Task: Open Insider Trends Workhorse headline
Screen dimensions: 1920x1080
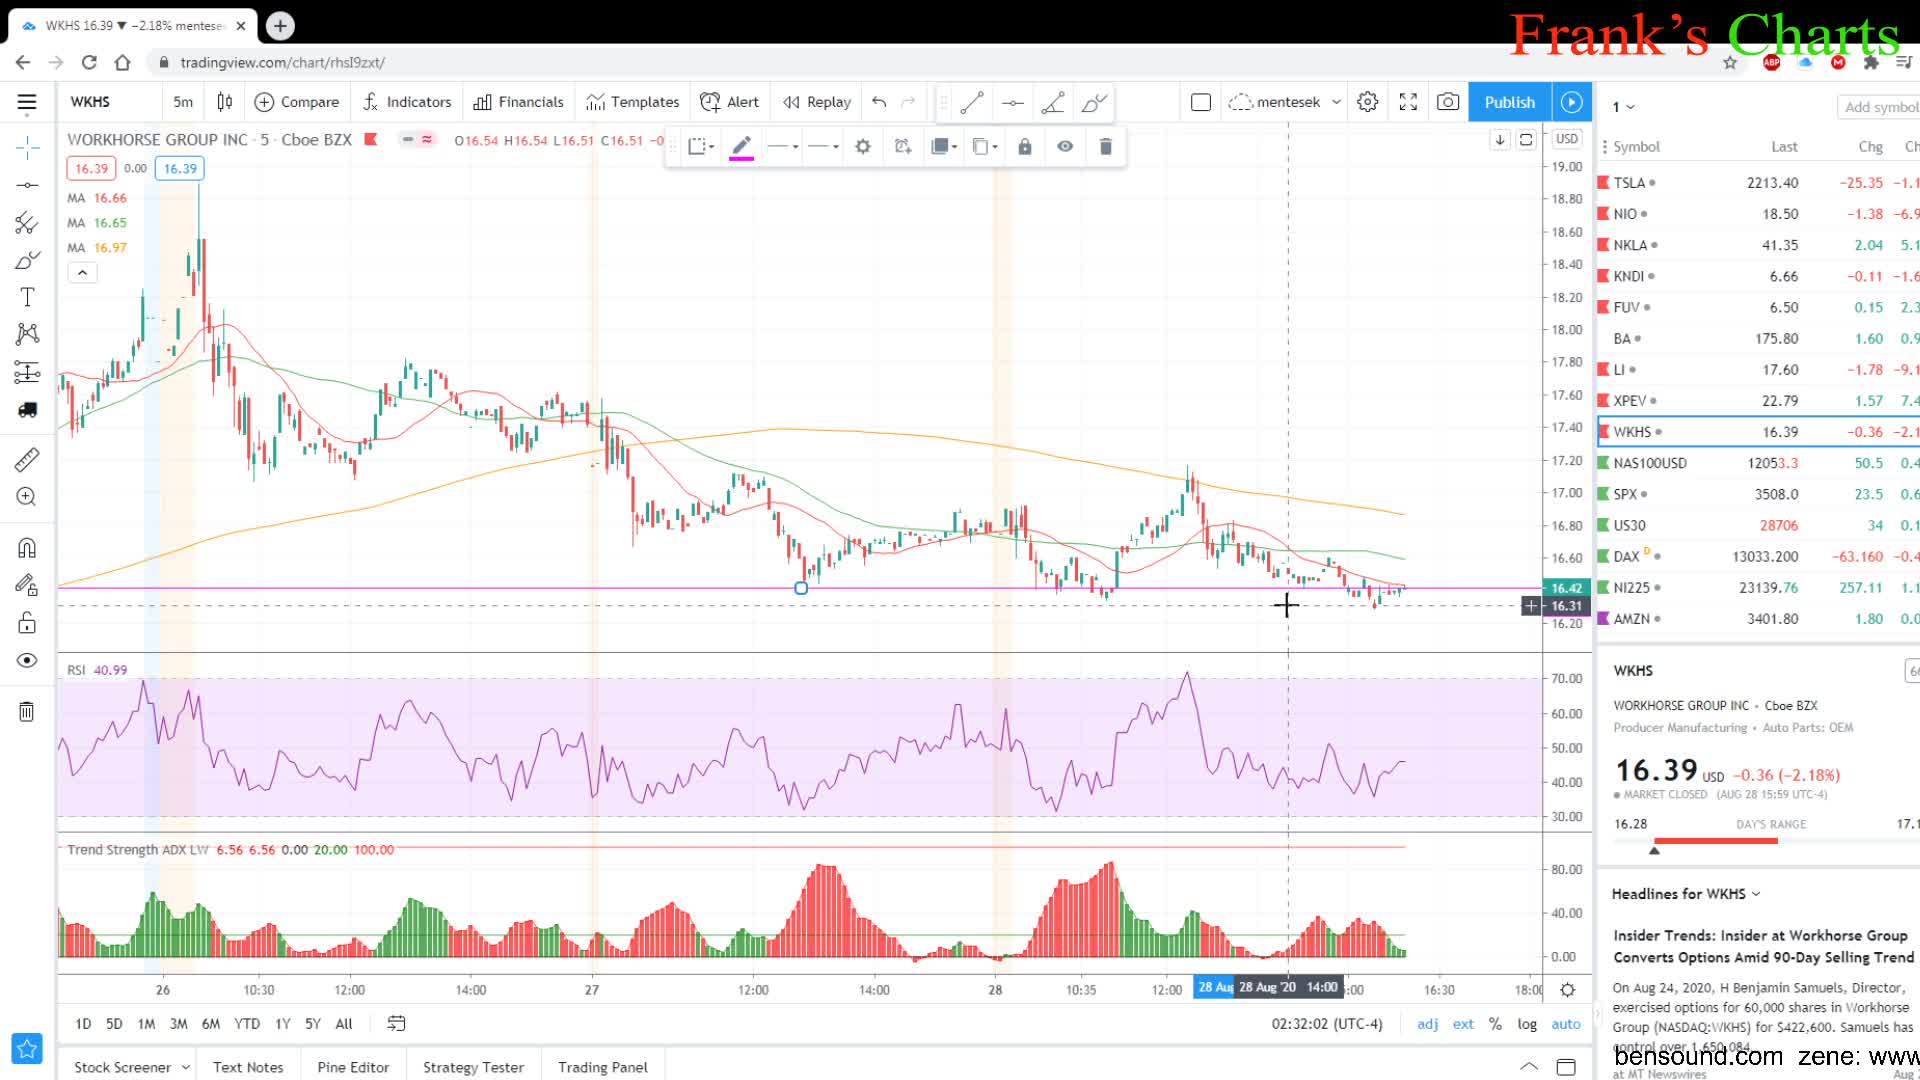Action: coord(1763,946)
